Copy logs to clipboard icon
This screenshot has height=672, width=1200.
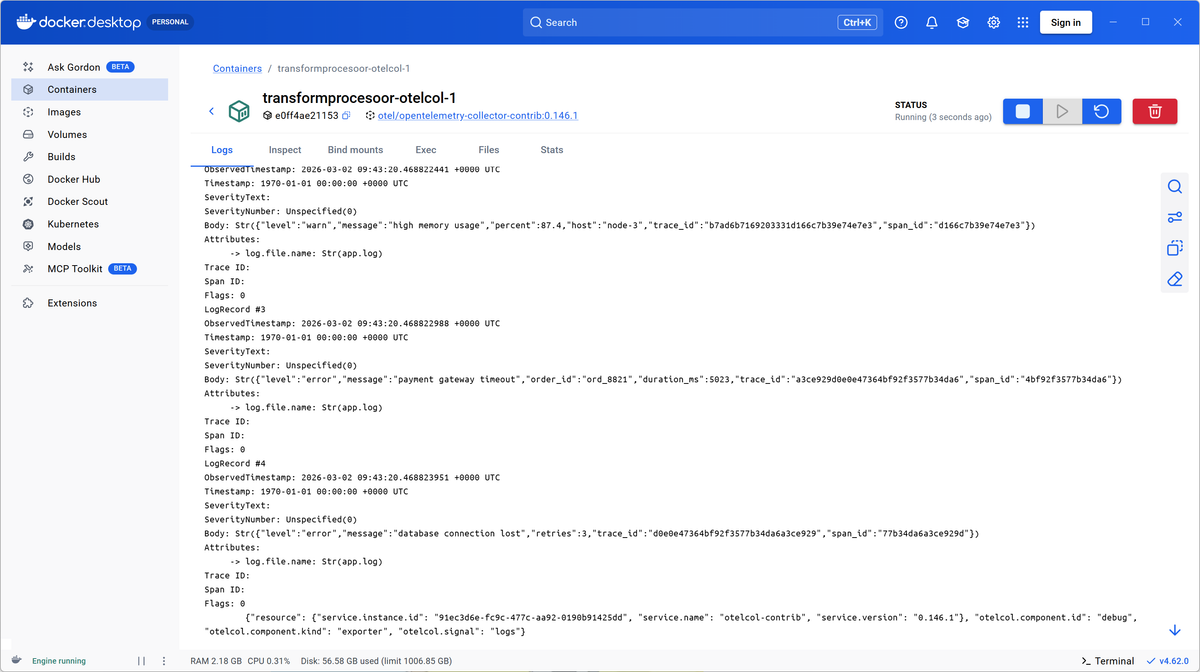(1175, 248)
